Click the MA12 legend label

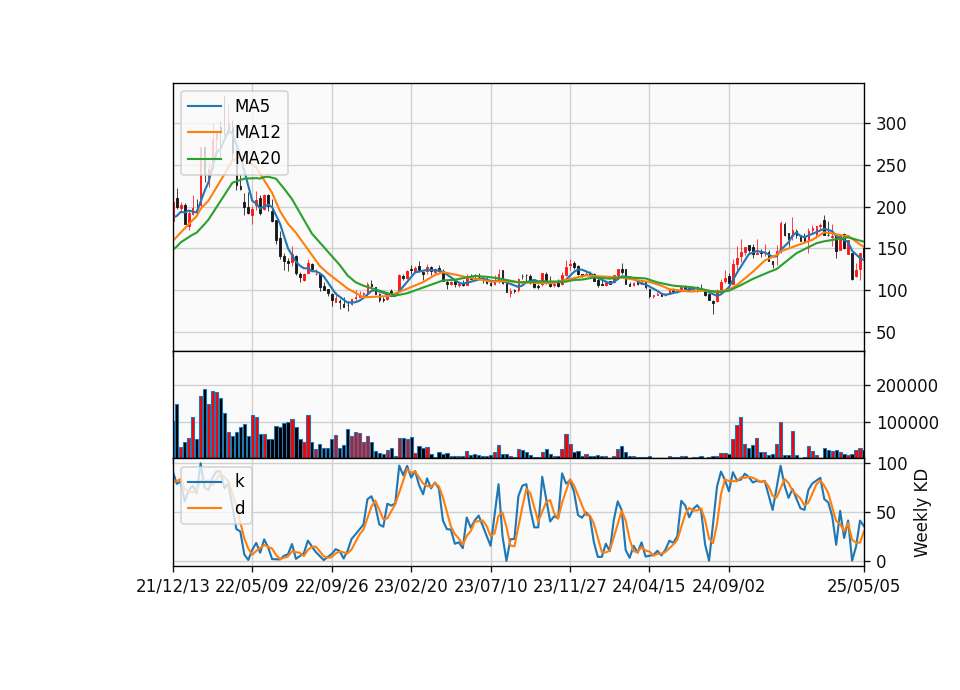click(258, 132)
